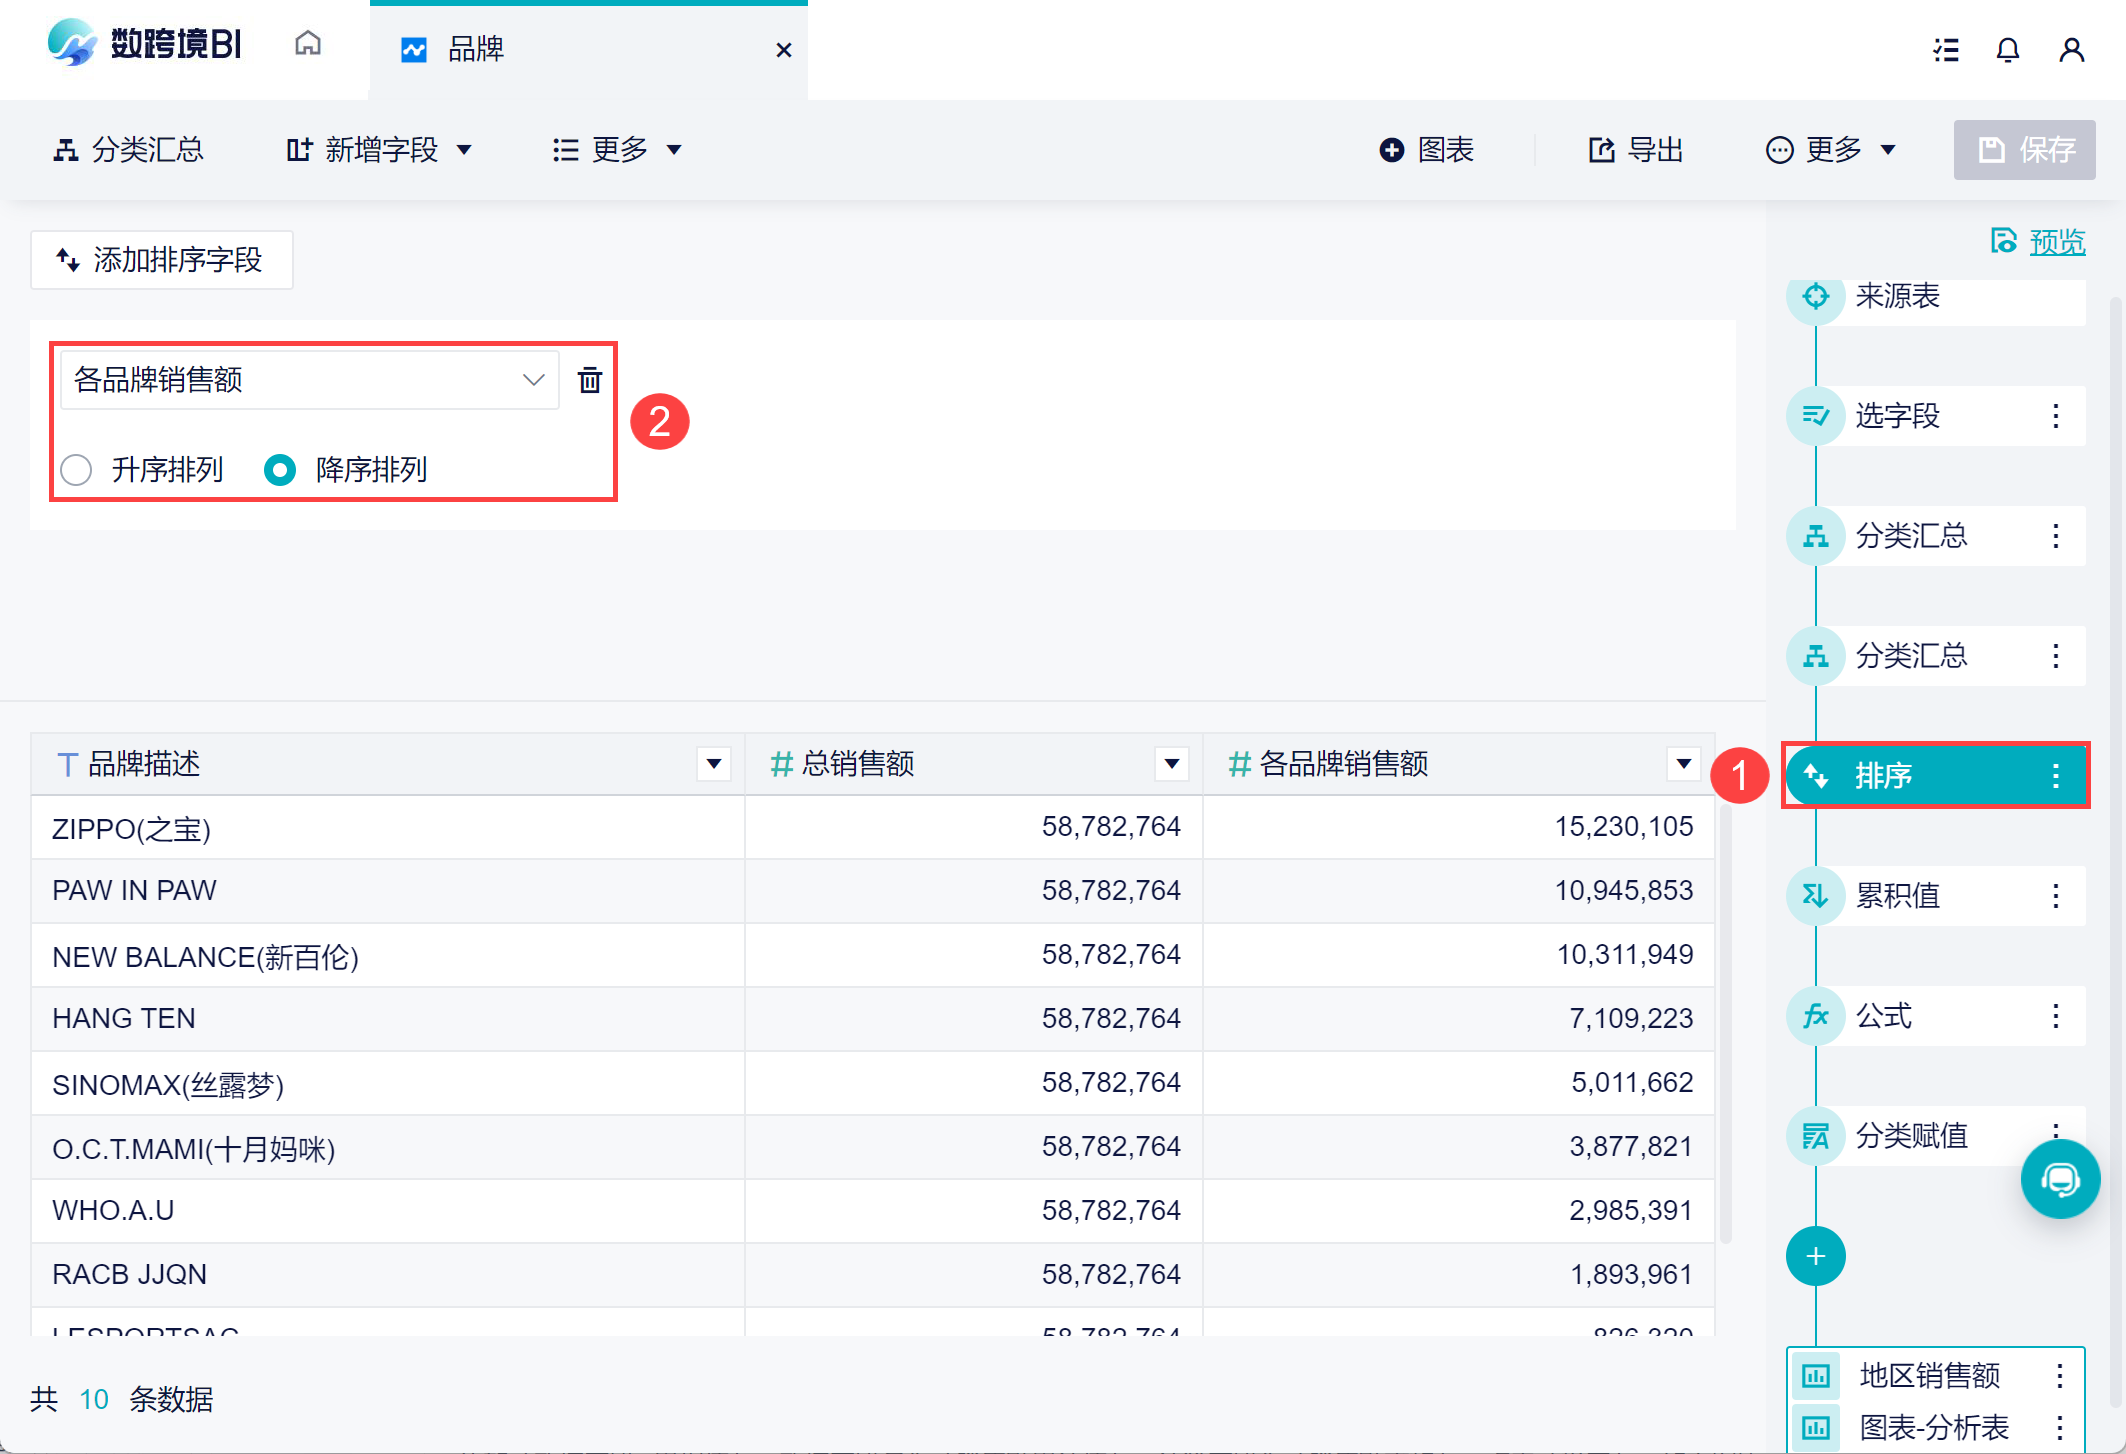The image size is (2126, 1454).
Task: Select 降序排列 radio option
Action: (x=280, y=469)
